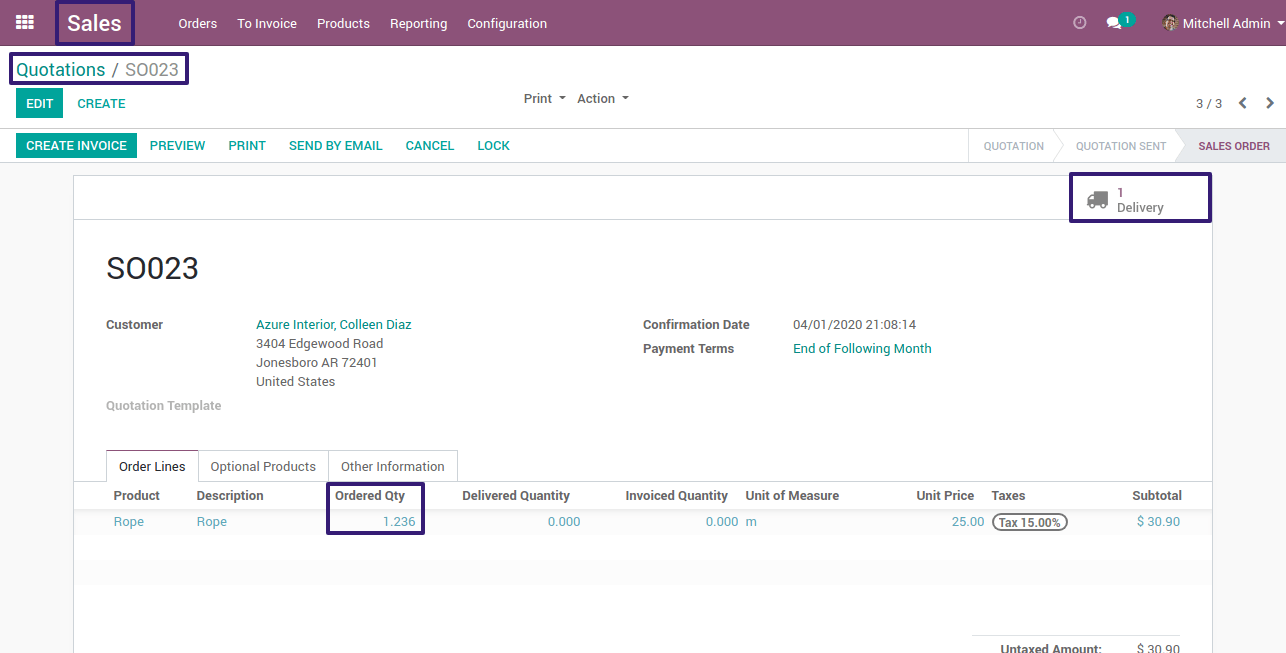Click the delivery truck icon
The image size is (1286, 653).
point(1097,200)
